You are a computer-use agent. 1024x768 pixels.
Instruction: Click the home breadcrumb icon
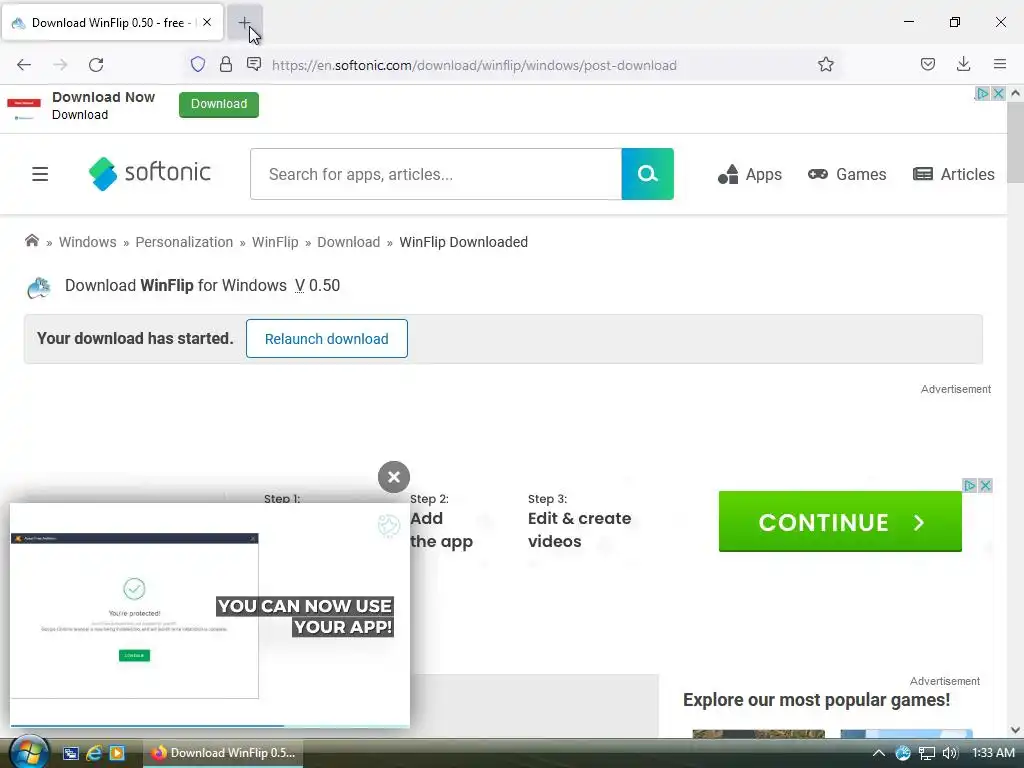tap(31, 241)
